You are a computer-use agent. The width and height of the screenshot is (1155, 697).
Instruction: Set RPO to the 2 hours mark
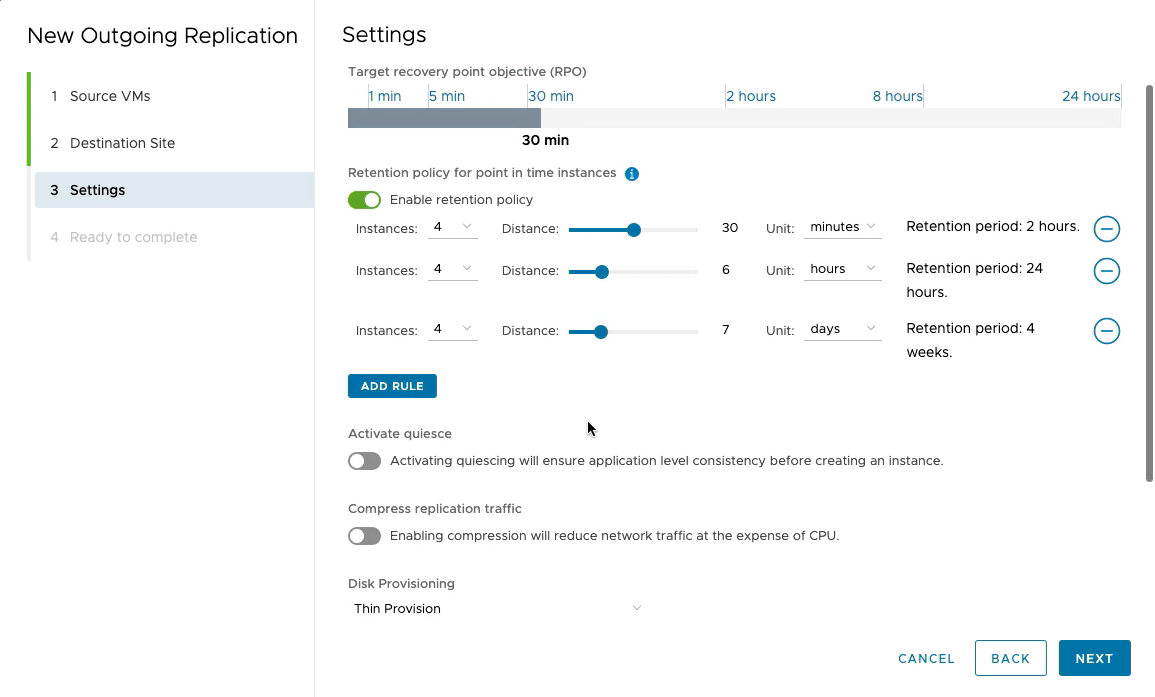tap(726, 118)
